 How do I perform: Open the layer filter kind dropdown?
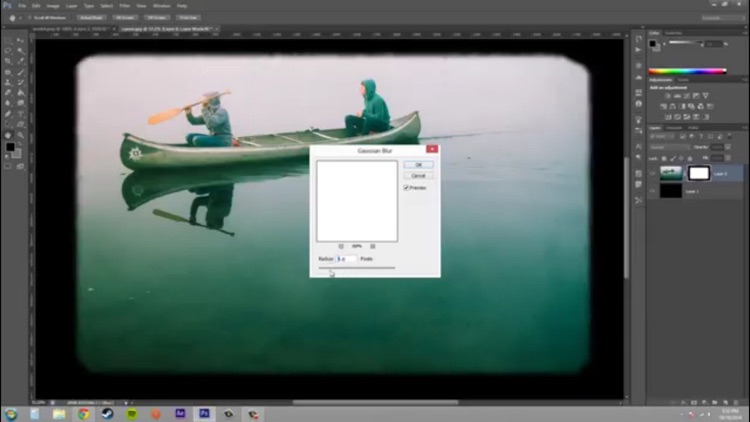pyautogui.click(x=662, y=136)
